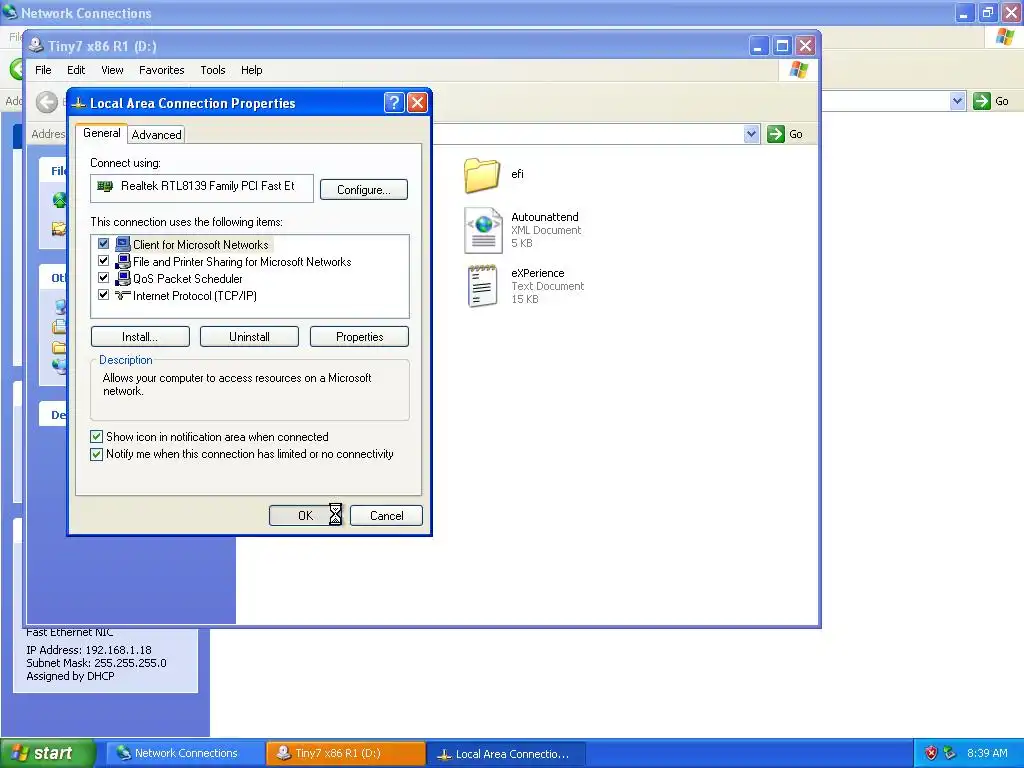Click the Windows flag logo in Tiny7 window
Image resolution: width=1024 pixels, height=768 pixels.
[798, 70]
